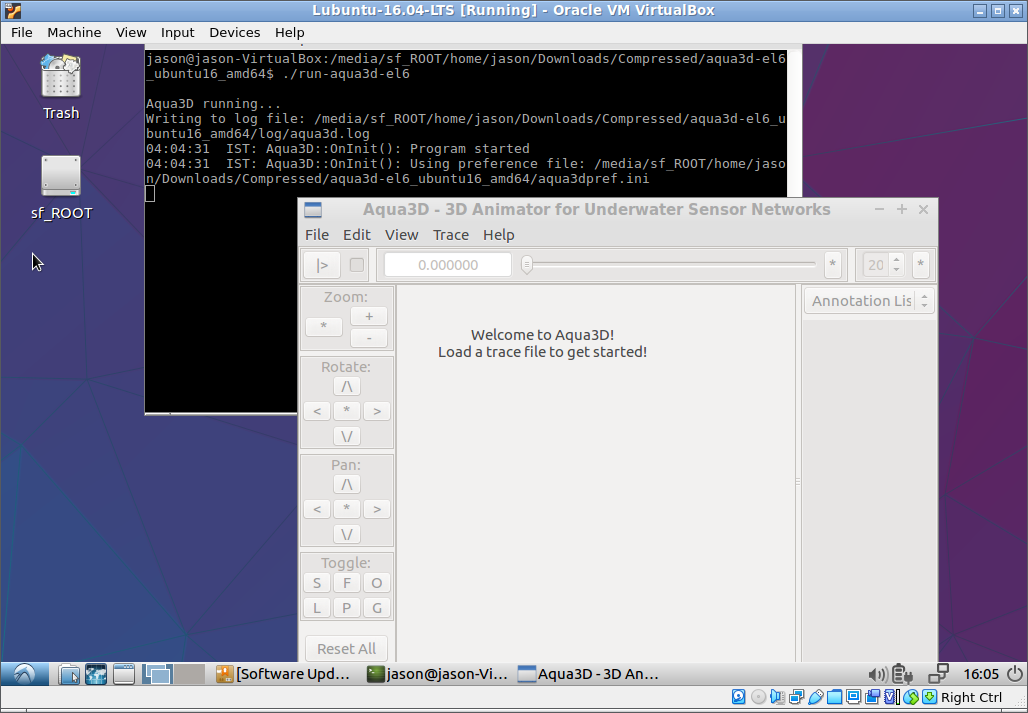1028x713 pixels.
Task: Switch to first desktop in pager
Action: click(x=157, y=674)
